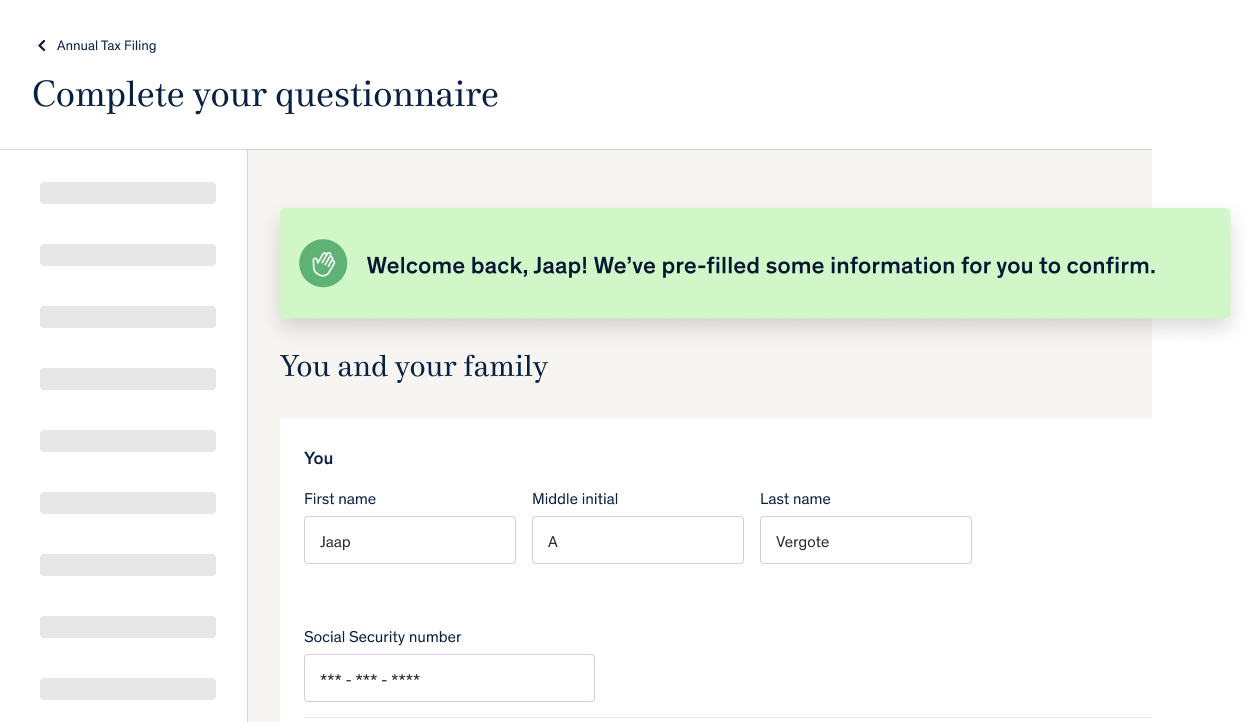Choose the fifth sidebar placeholder item
Viewport: 1255px width, 722px height.
pyautogui.click(x=128, y=441)
